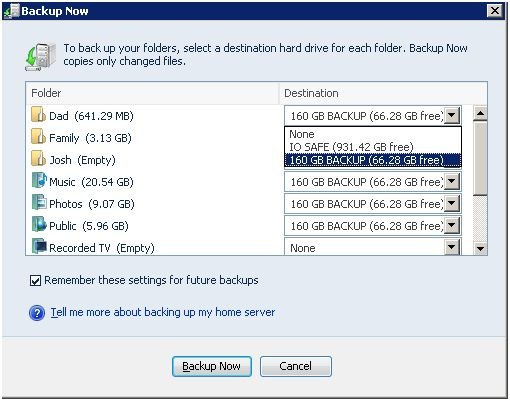Click the server backup icon beside instructions
Viewport: 510px width, 401px height.
tap(40, 56)
